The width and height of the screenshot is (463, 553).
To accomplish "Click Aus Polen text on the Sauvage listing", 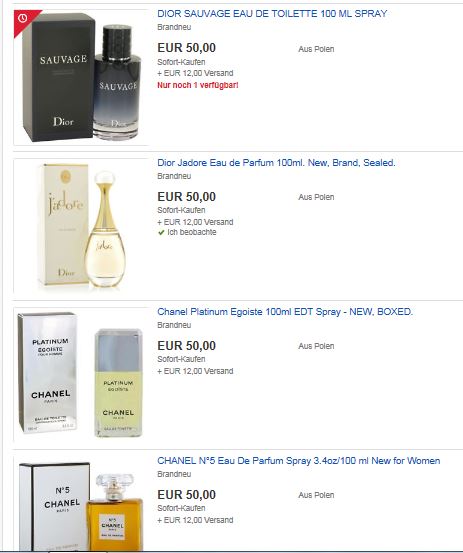I will pos(316,49).
